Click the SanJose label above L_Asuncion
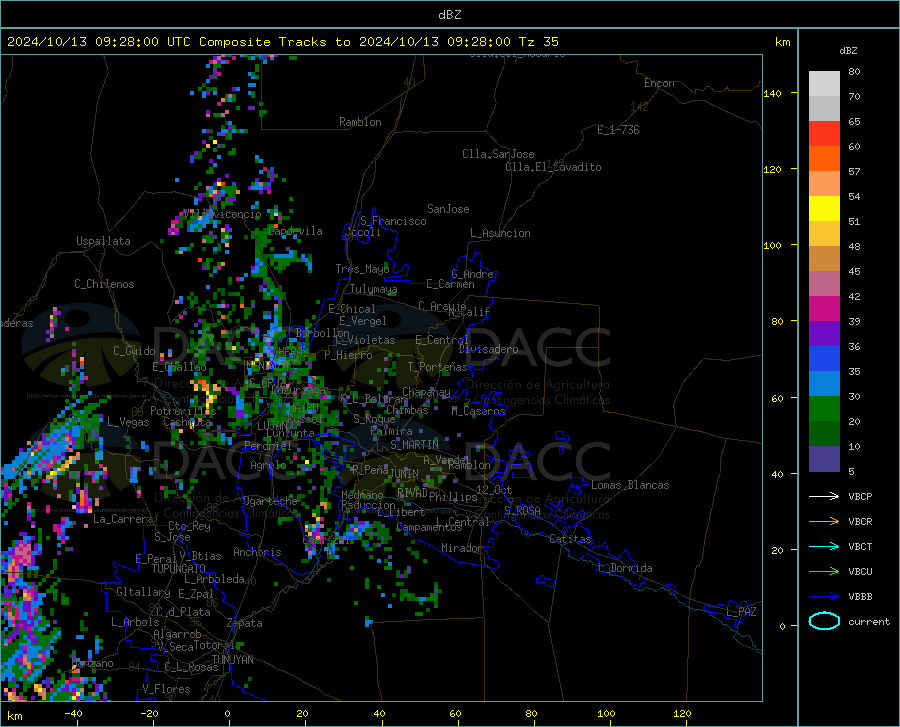This screenshot has height=727, width=900. (448, 209)
